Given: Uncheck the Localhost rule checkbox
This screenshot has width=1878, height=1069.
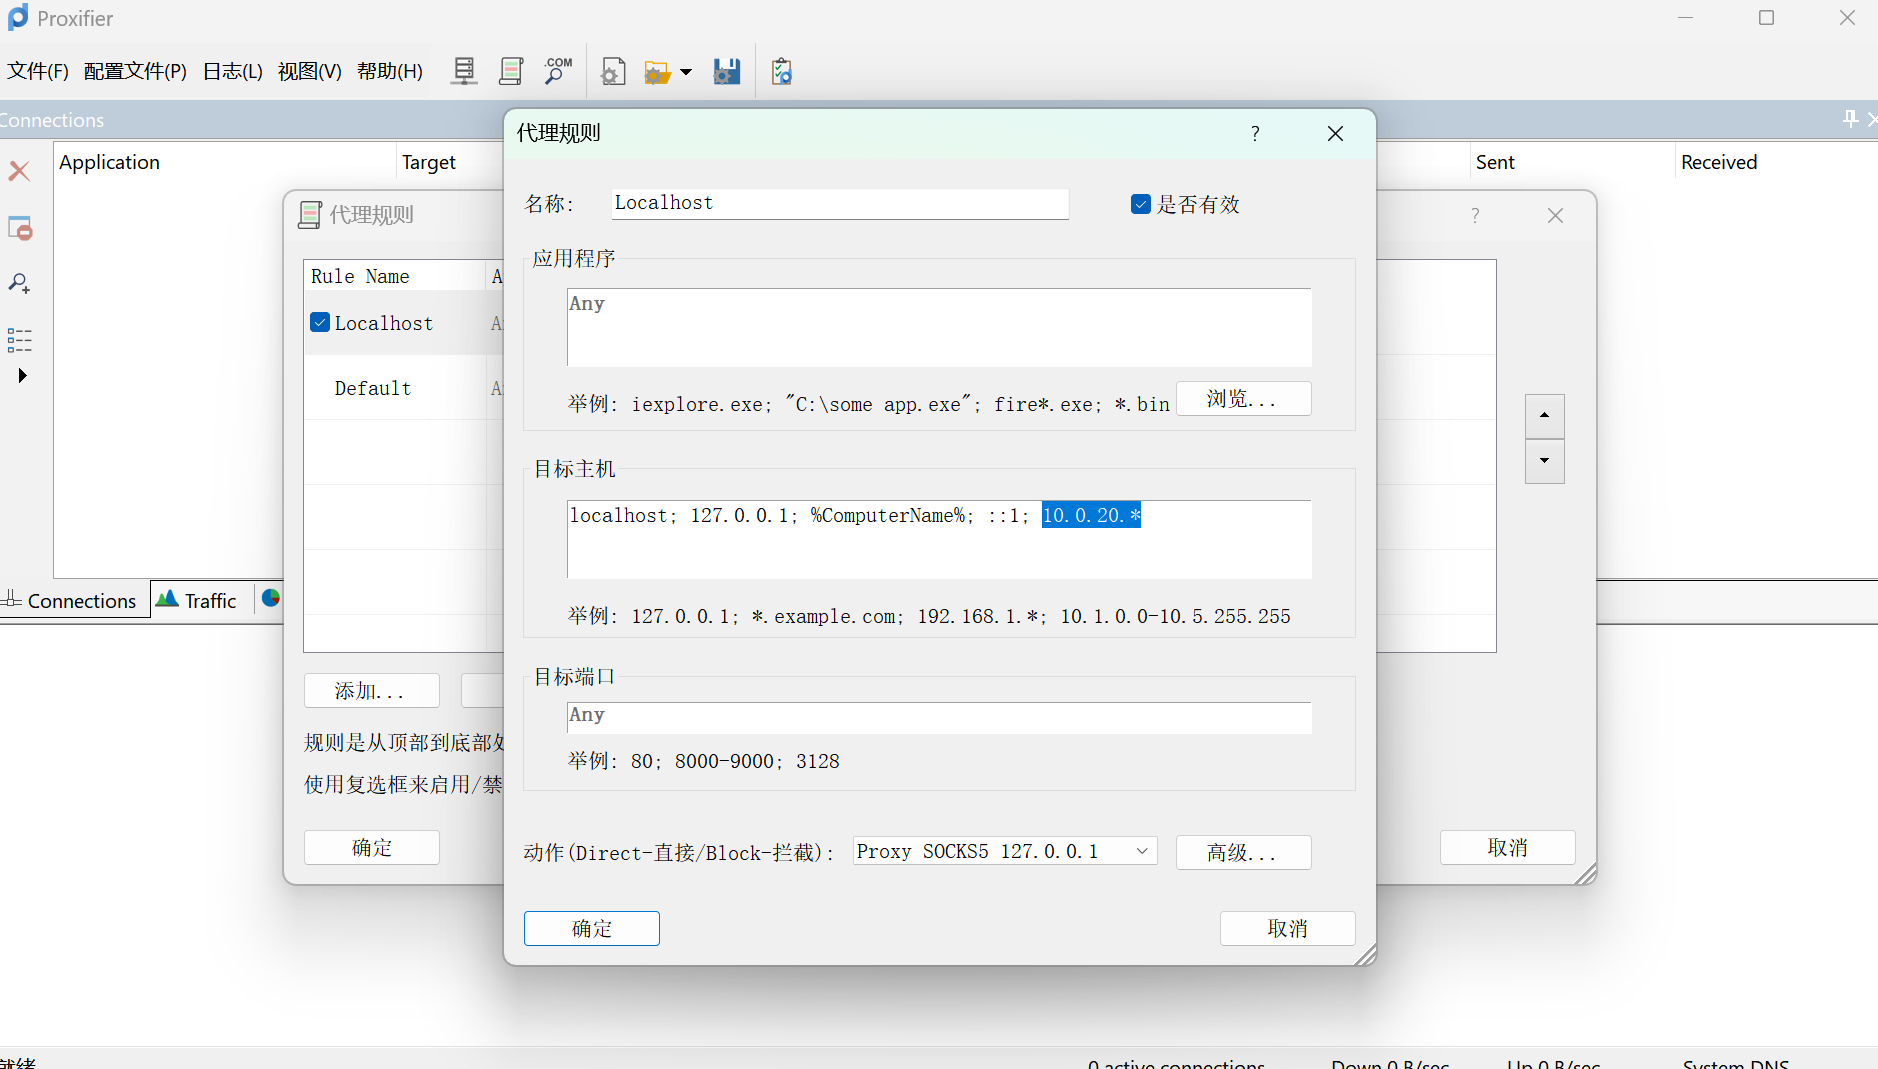Looking at the screenshot, I should pyautogui.click(x=320, y=322).
